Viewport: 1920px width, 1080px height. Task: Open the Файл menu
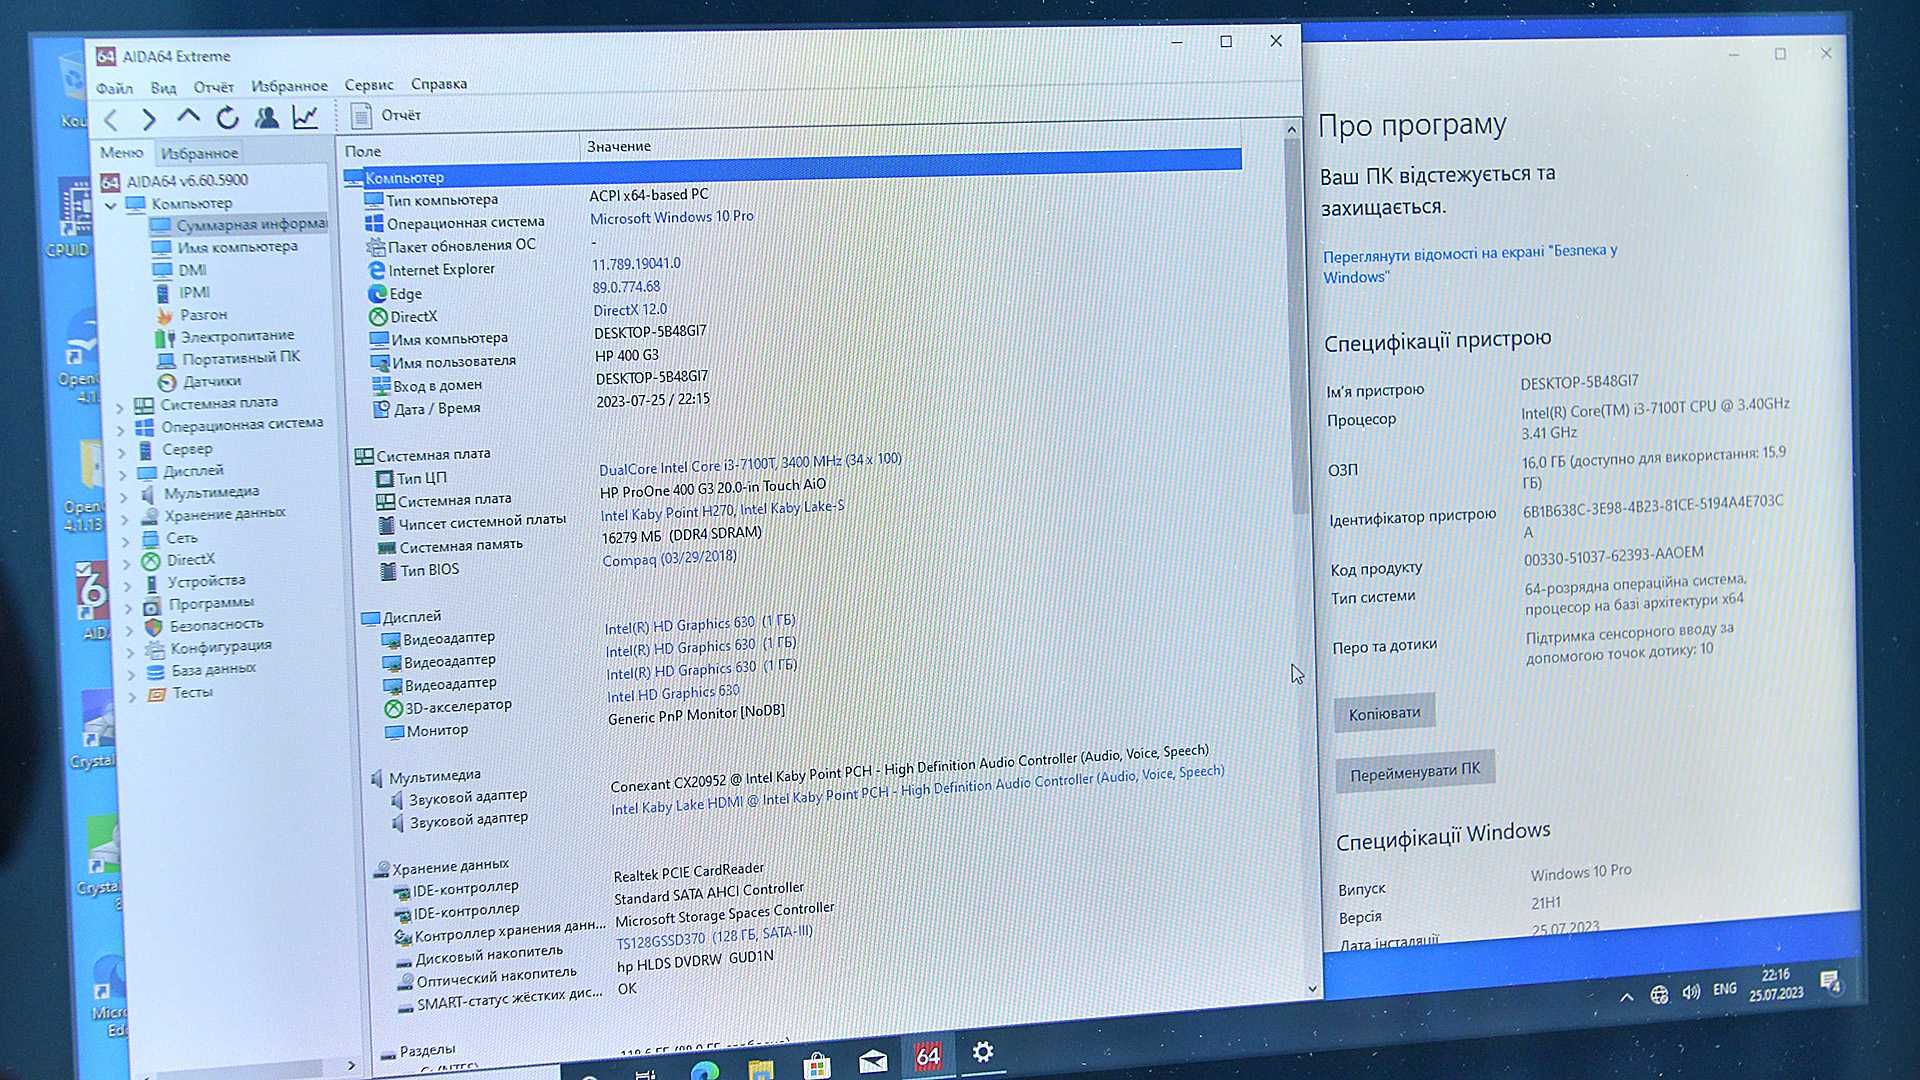point(114,88)
